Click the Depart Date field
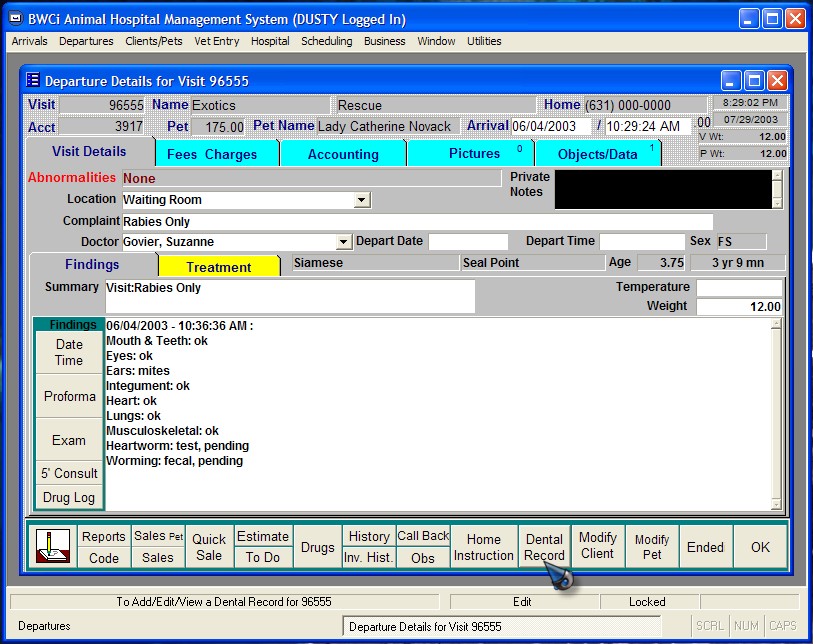 (x=468, y=241)
